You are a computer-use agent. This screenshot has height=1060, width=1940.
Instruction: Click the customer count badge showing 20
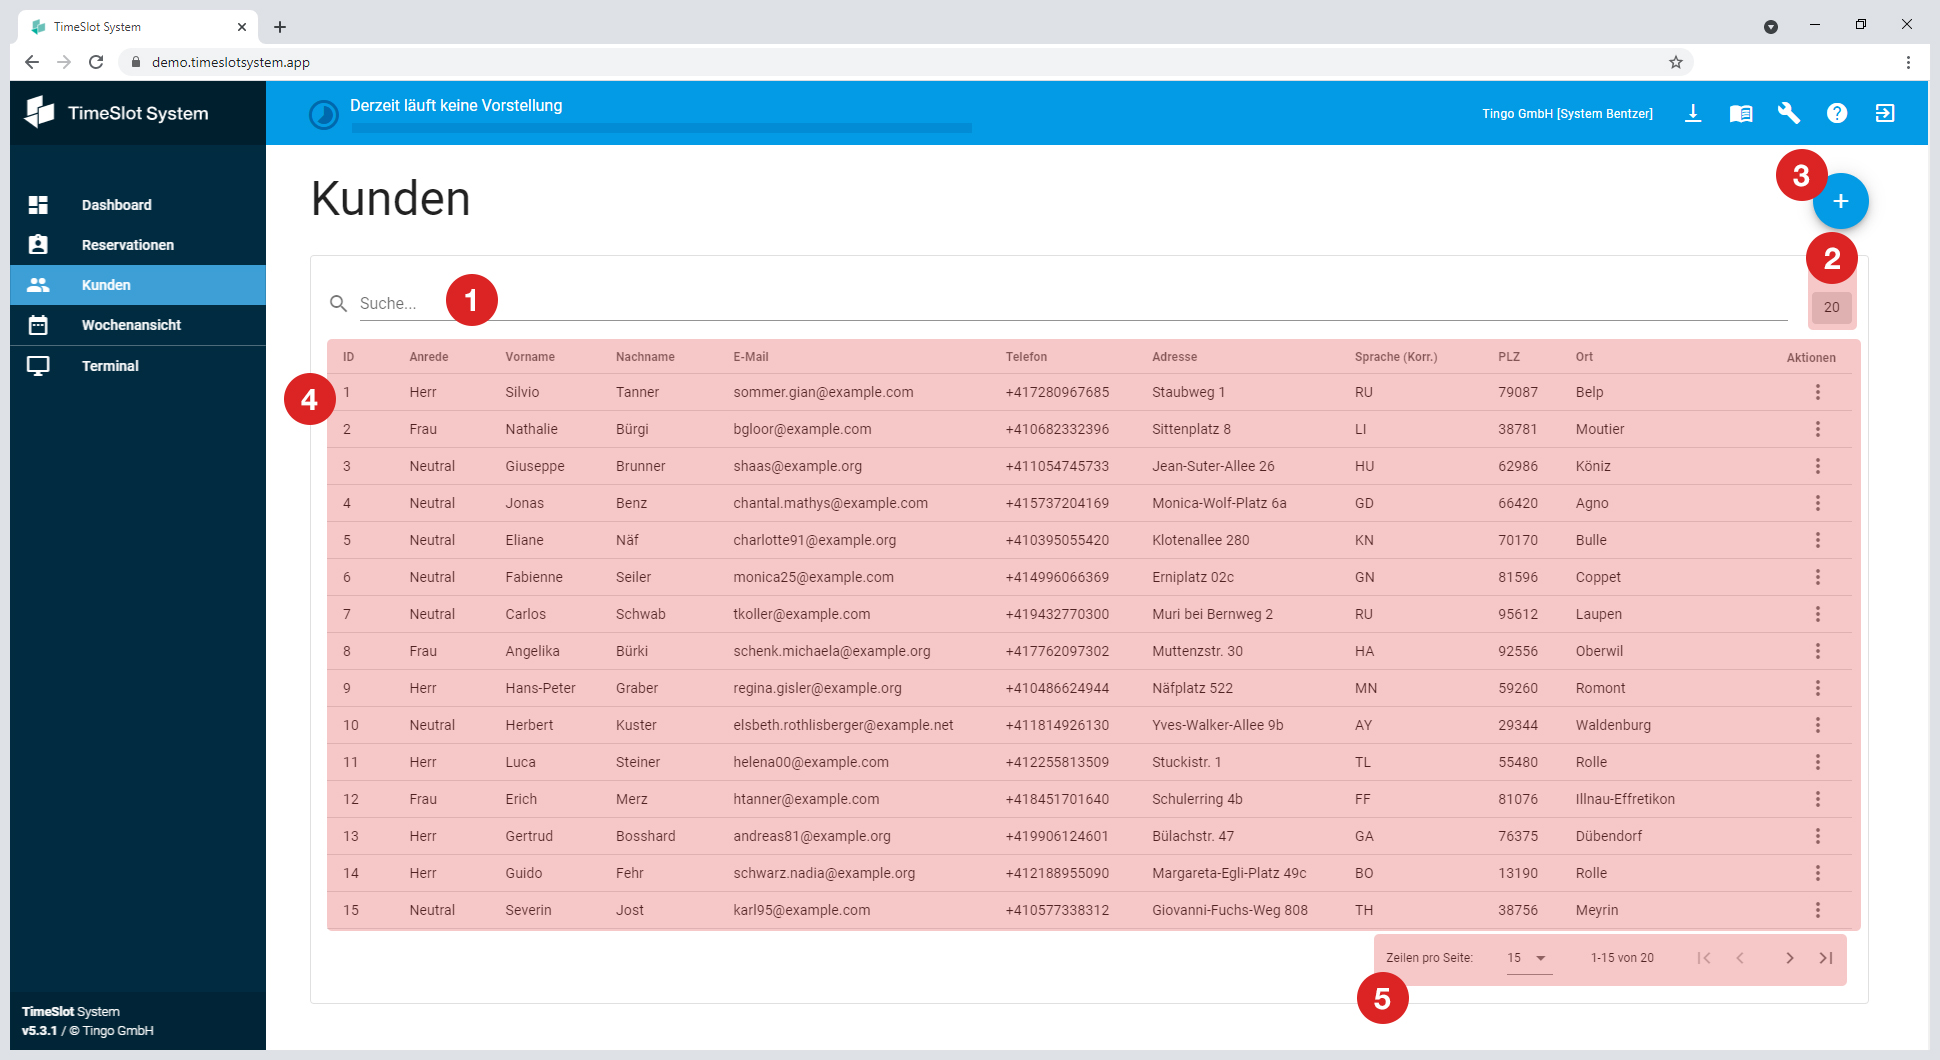1832,308
